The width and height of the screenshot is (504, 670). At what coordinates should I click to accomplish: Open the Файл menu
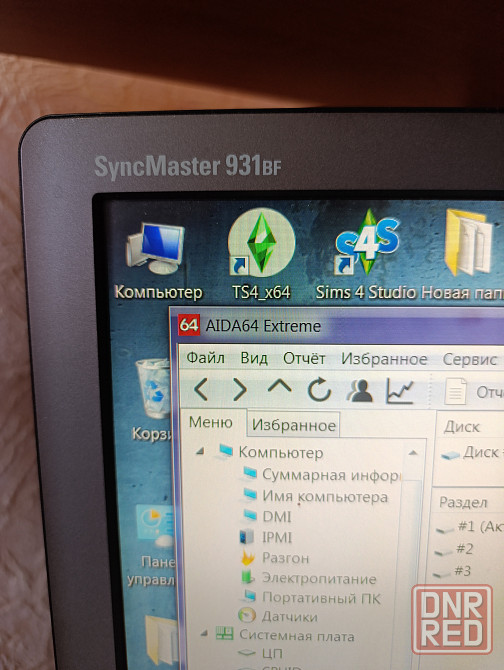pos(205,358)
